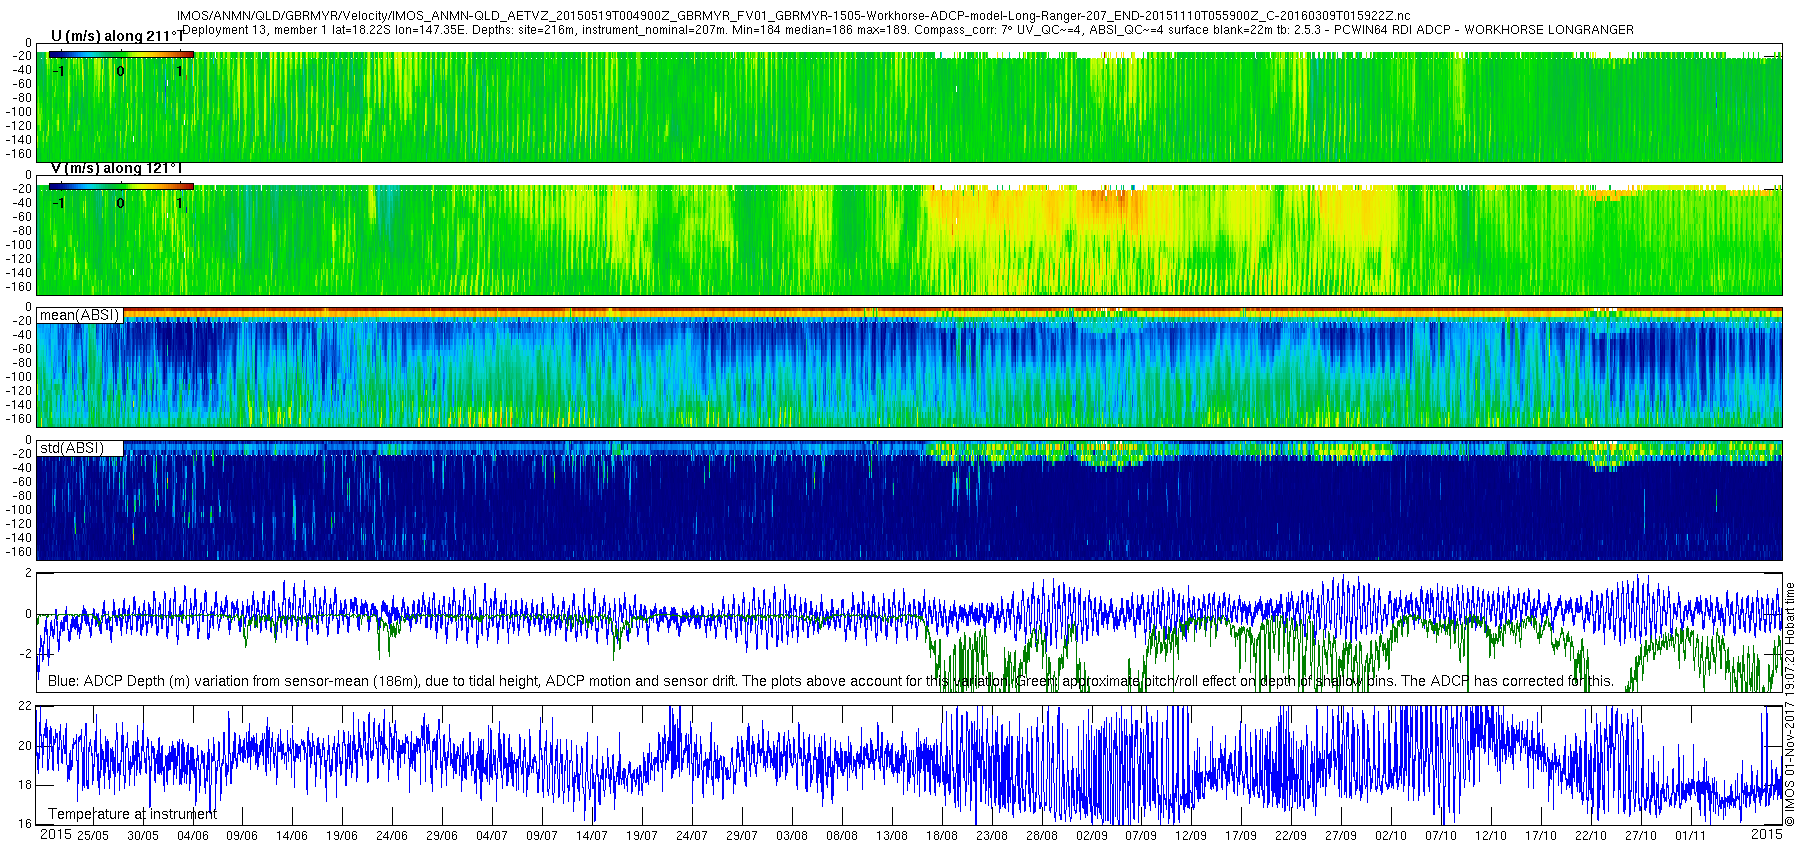This screenshot has width=1800, height=850.
Task: Click the date tick '17/10'
Action: click(1541, 836)
